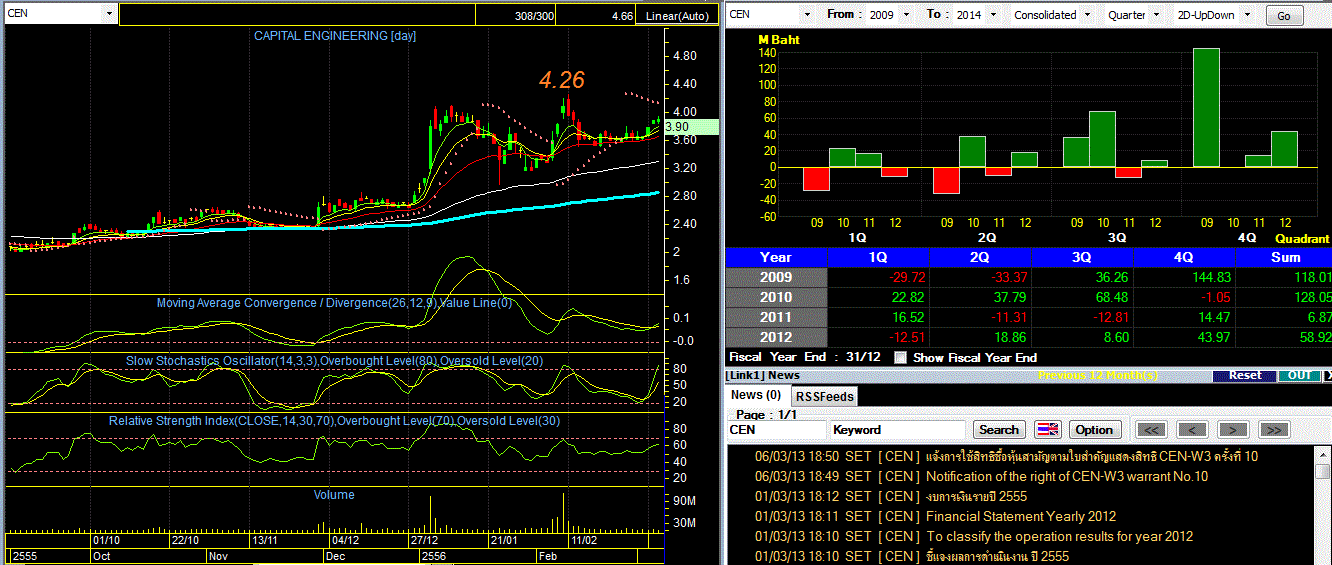Go to next news page (>)

pyautogui.click(x=1233, y=430)
